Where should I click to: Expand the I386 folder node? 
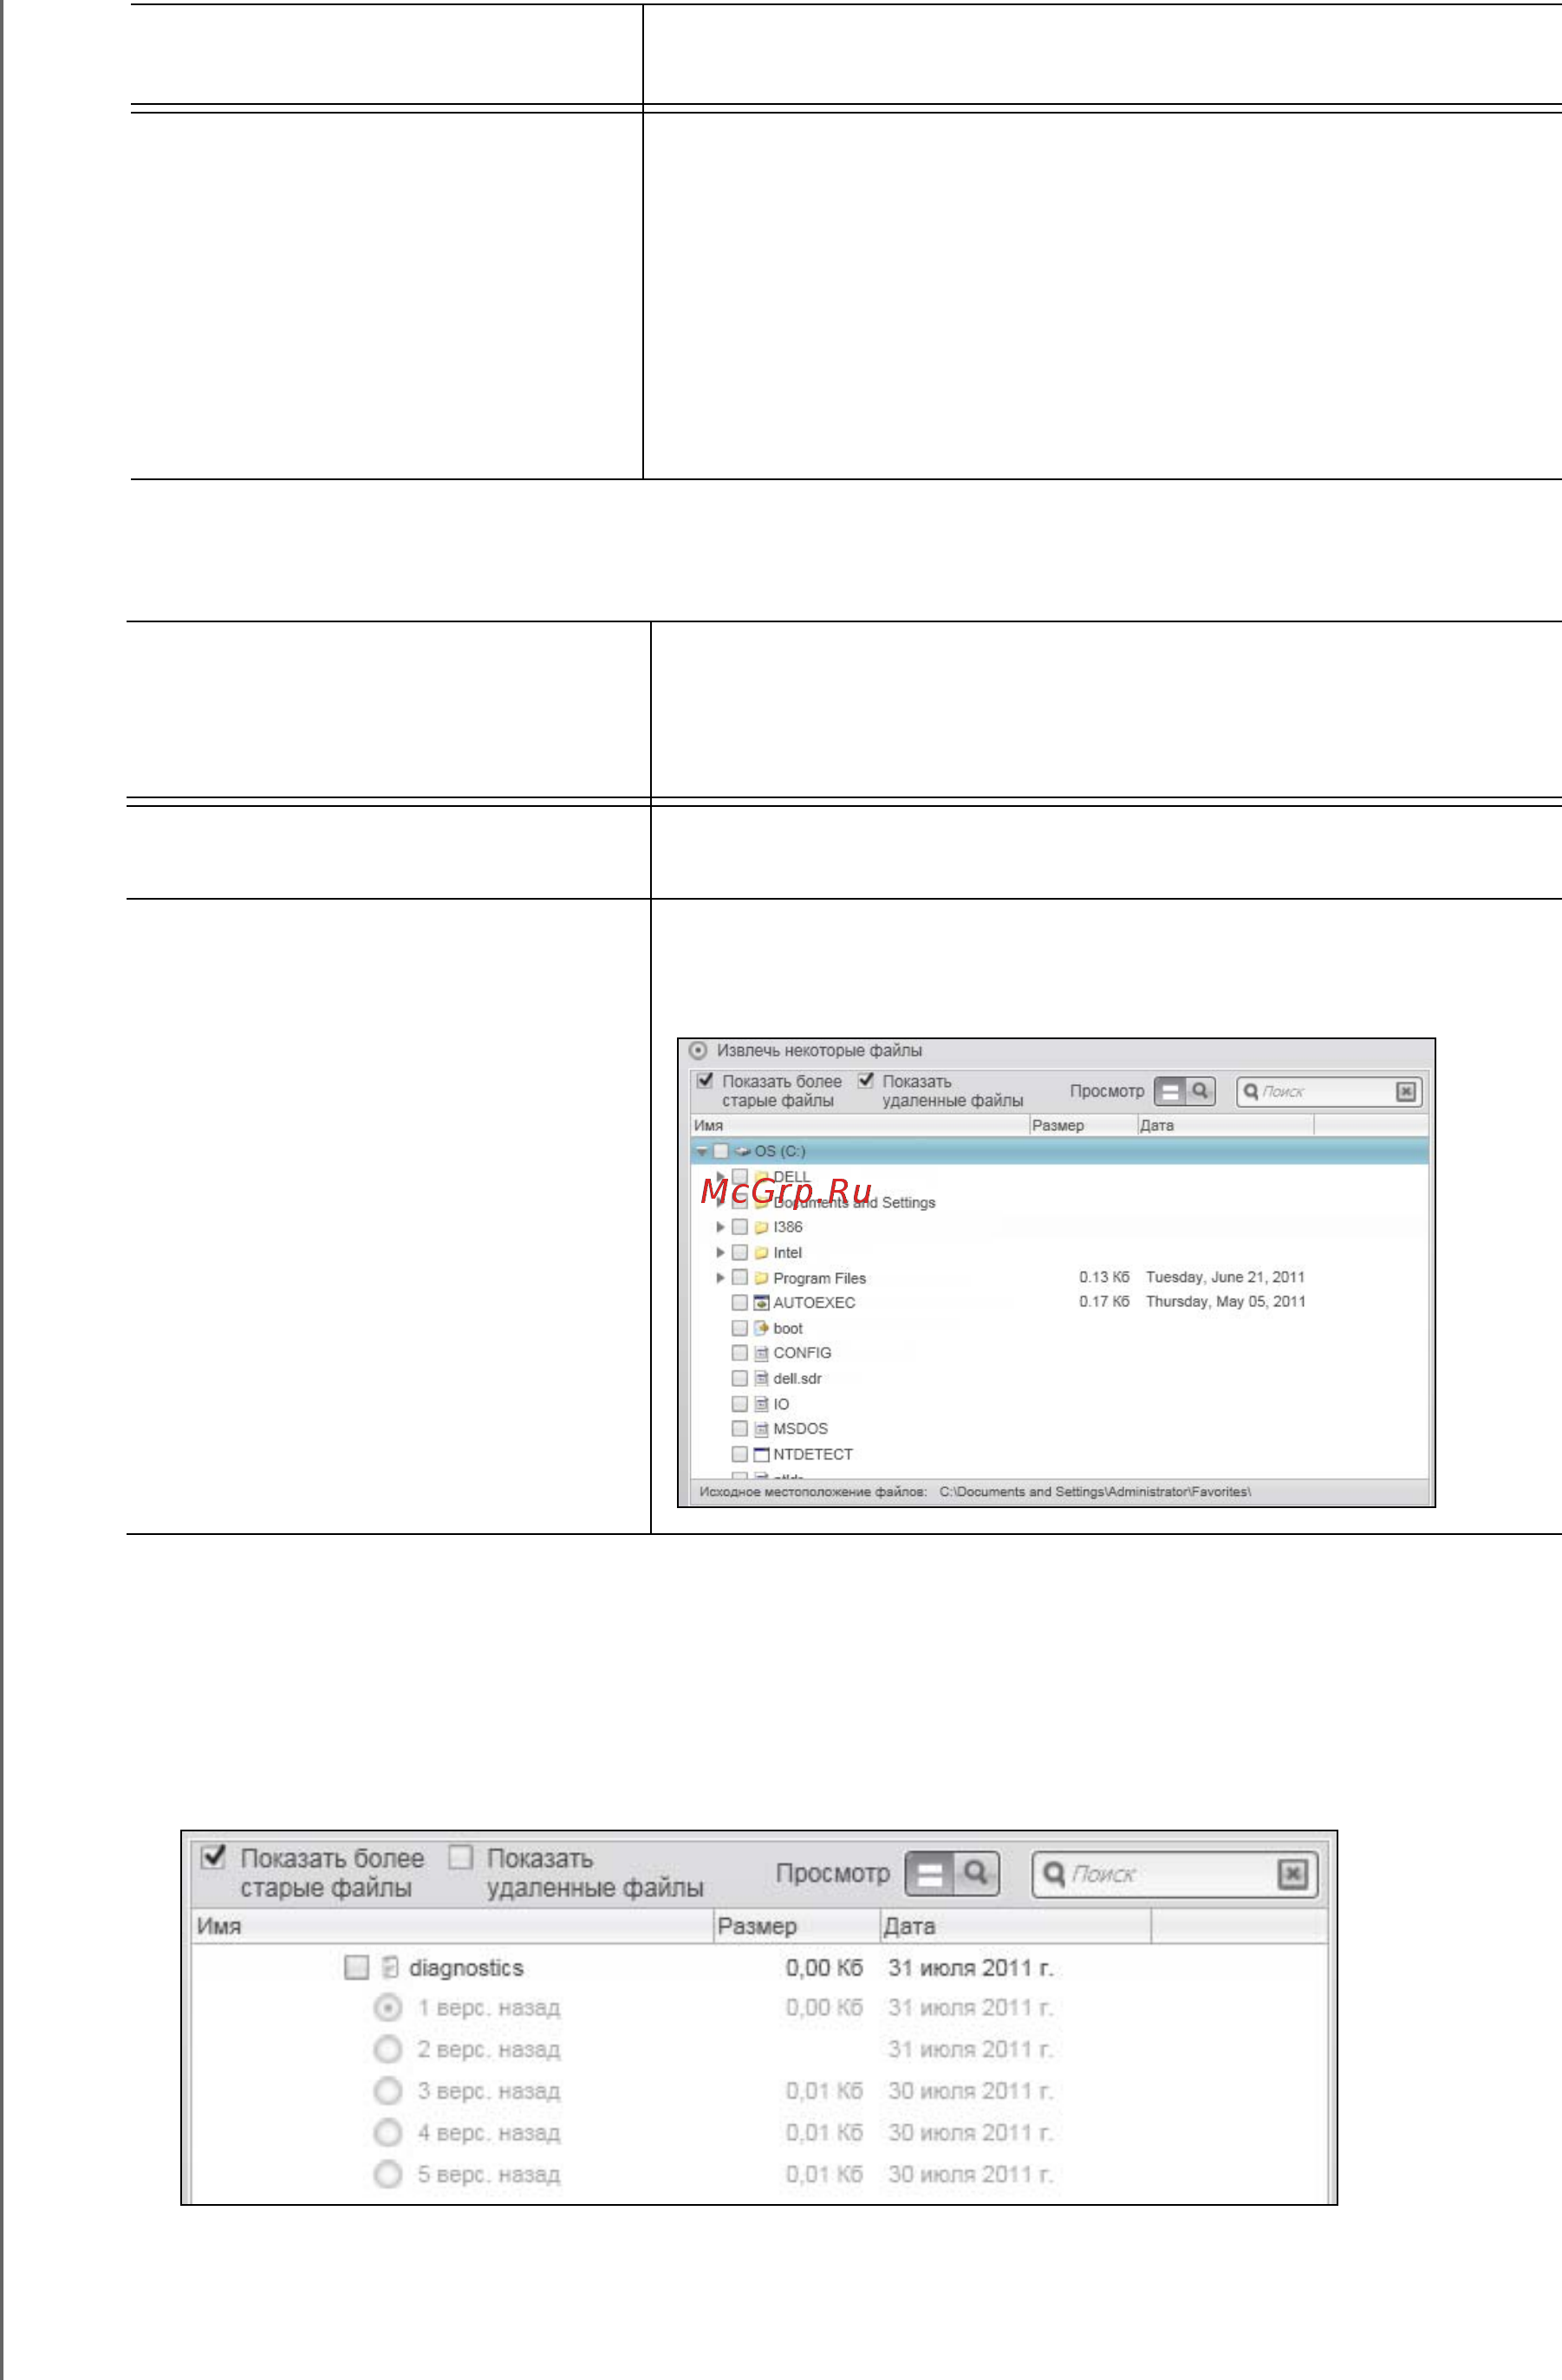[720, 1227]
